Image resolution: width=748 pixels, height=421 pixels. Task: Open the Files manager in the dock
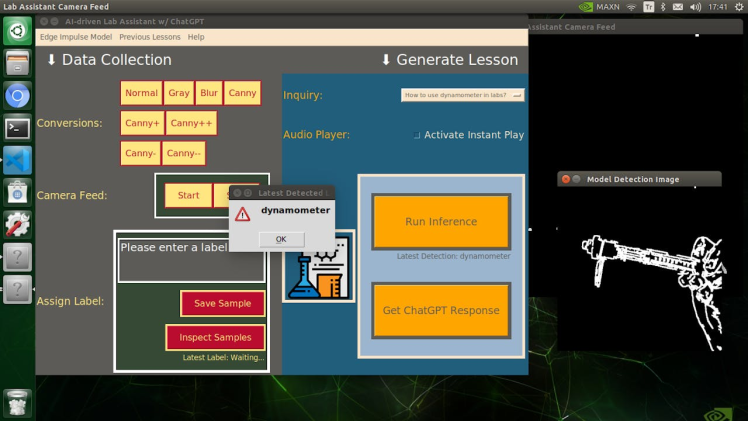coord(17,64)
